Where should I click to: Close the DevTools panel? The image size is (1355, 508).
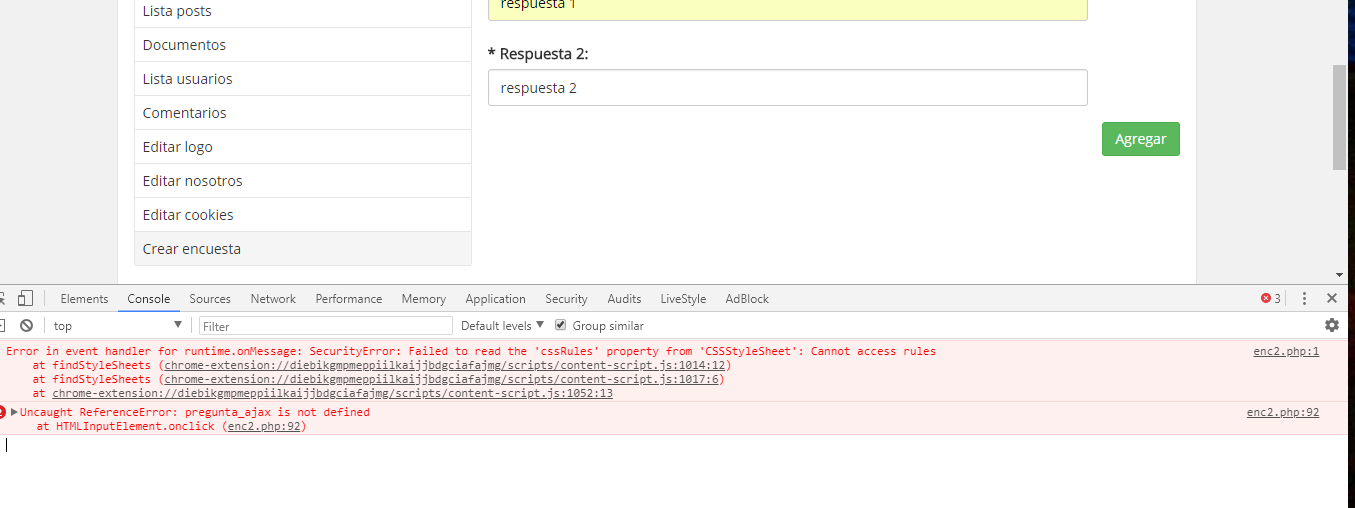click(1331, 298)
